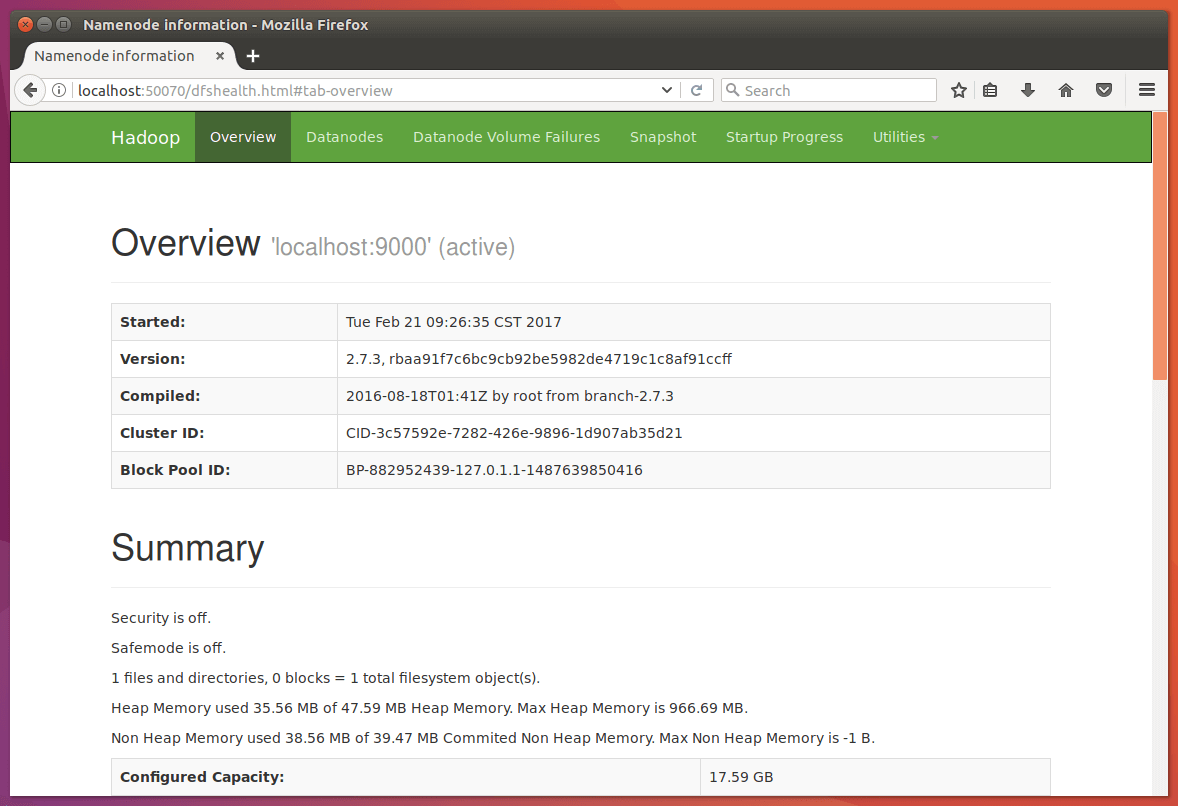This screenshot has height=806, width=1178.
Task: Click the Hadoop brand link
Action: [x=145, y=137]
